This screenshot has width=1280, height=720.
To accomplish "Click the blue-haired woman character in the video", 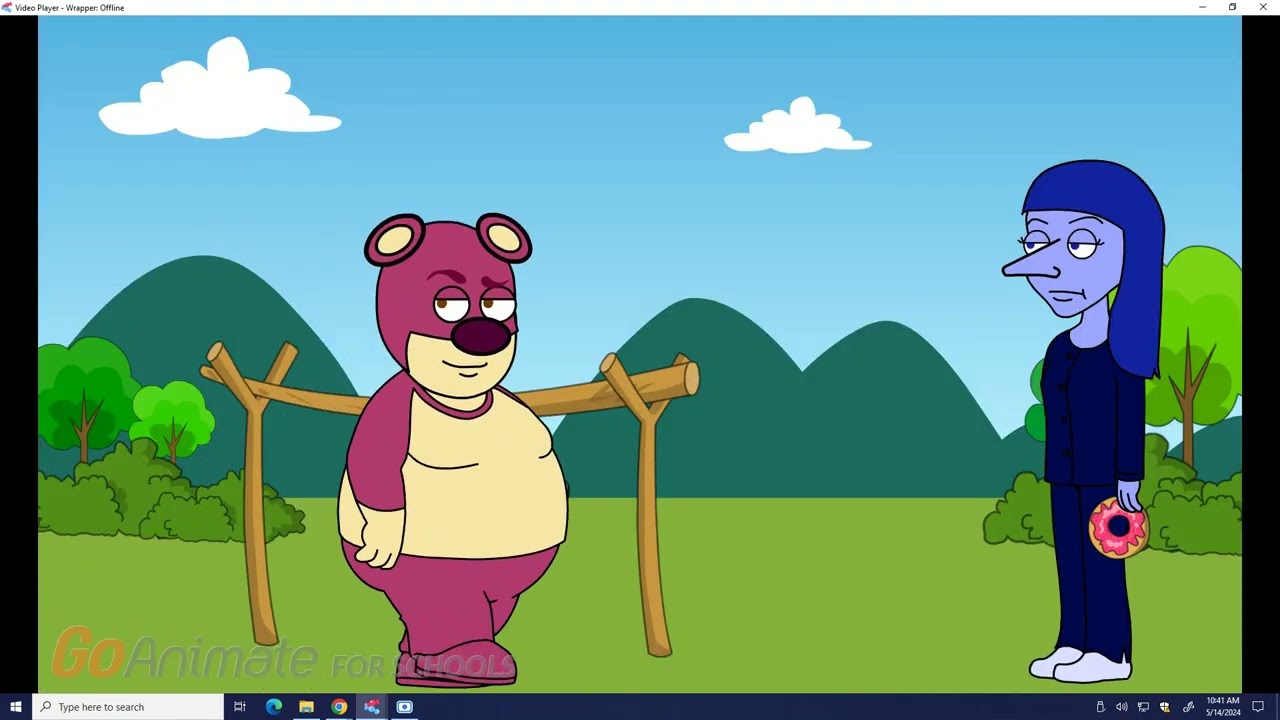I will coord(1085,420).
